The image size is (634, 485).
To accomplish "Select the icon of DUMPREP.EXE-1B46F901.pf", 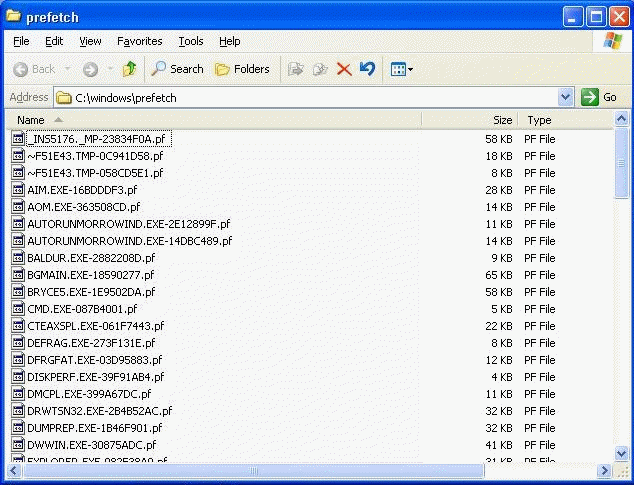I will (x=18, y=428).
